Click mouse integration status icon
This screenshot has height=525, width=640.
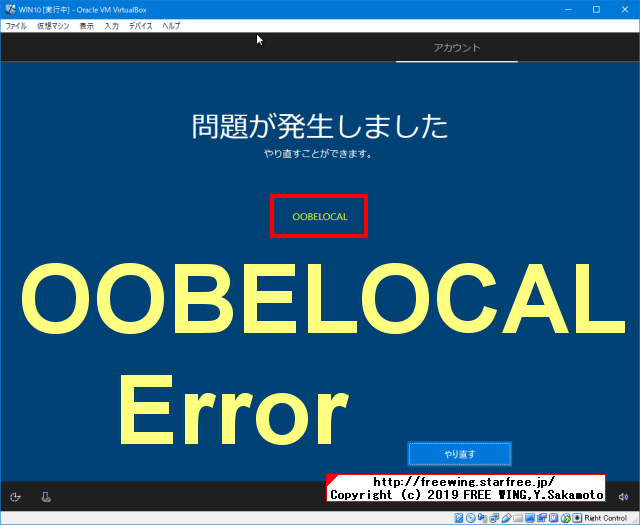tap(566, 518)
